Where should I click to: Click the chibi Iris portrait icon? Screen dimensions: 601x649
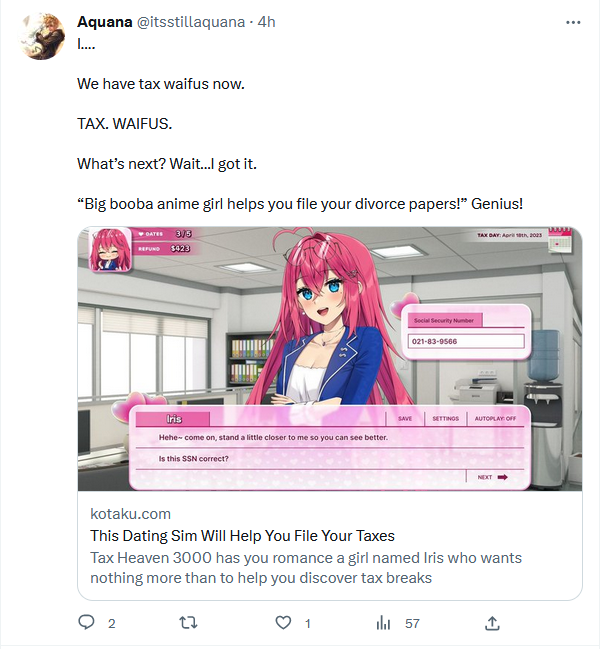click(110, 250)
